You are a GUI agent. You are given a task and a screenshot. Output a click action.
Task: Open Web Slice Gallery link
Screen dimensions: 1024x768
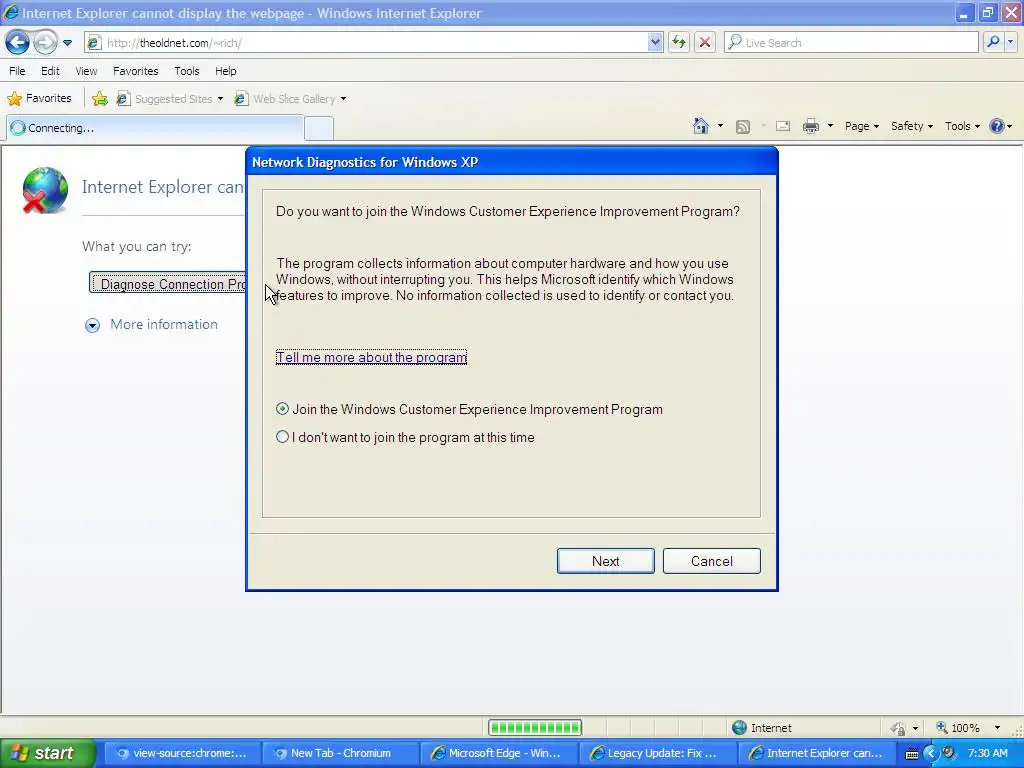(x=287, y=99)
